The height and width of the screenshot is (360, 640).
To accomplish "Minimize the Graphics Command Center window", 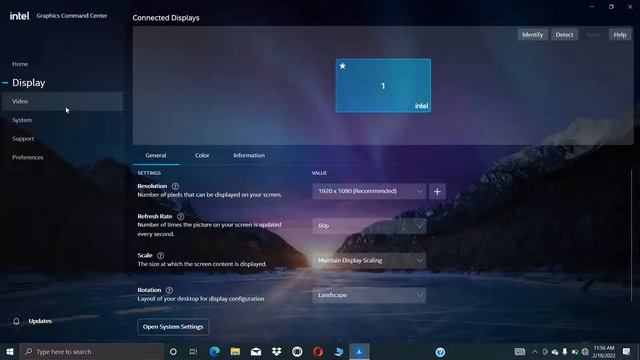I will [x=592, y=7].
